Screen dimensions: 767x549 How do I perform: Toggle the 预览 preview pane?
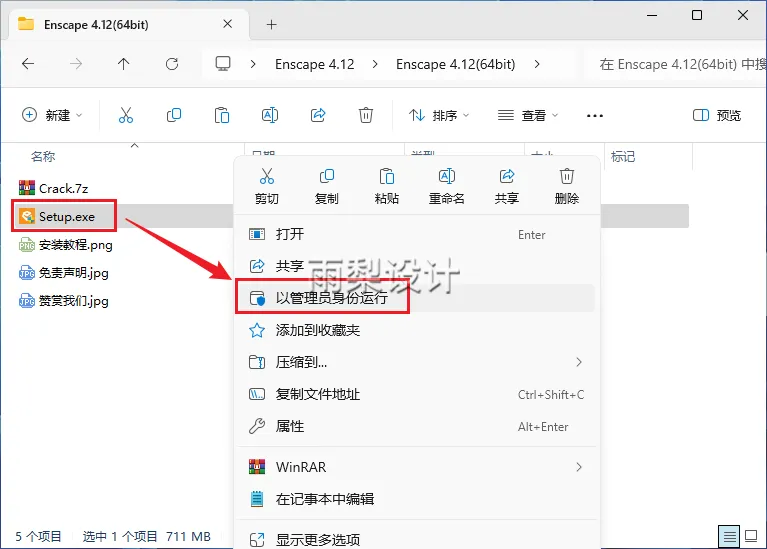click(717, 115)
